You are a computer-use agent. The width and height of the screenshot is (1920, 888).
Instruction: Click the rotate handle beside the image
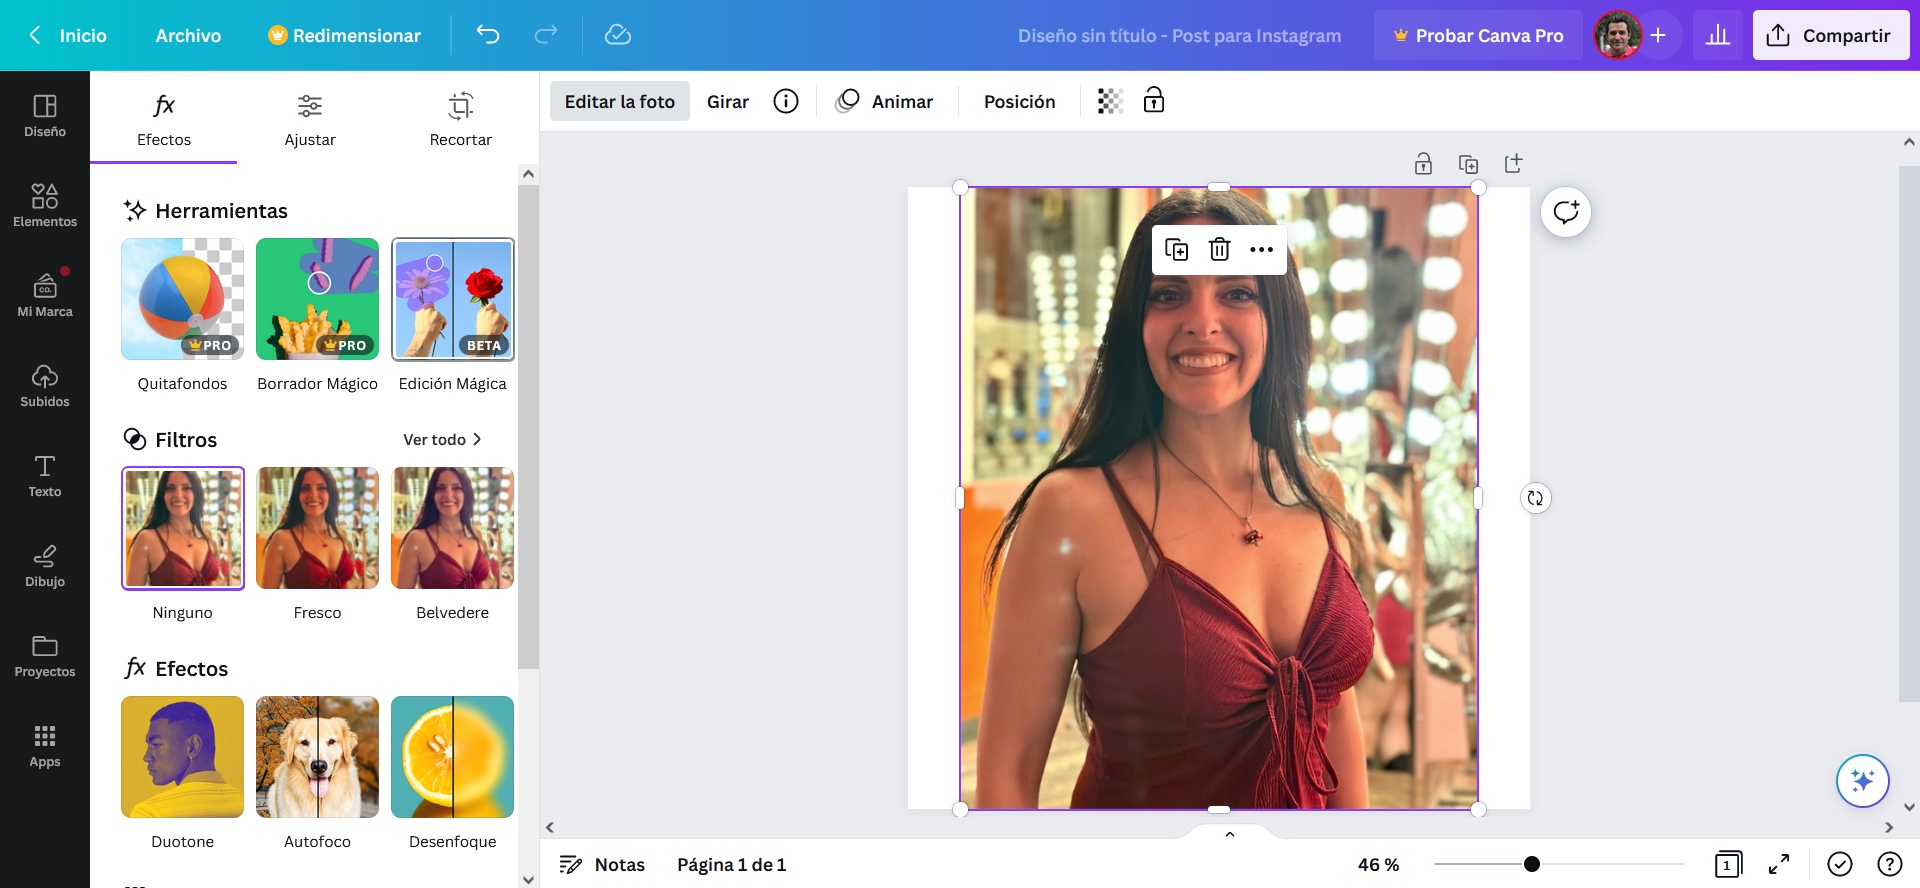coord(1535,498)
